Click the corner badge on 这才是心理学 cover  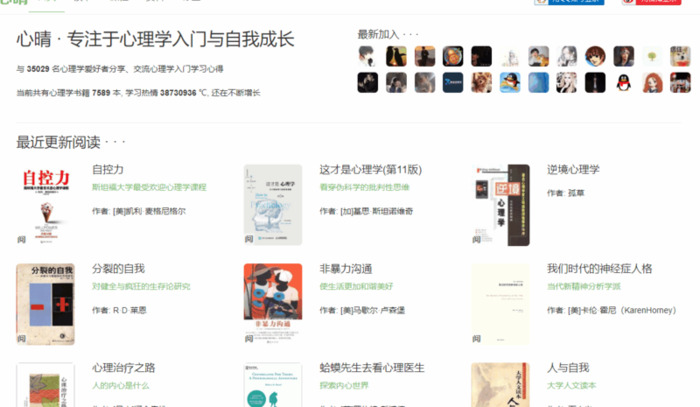249,240
